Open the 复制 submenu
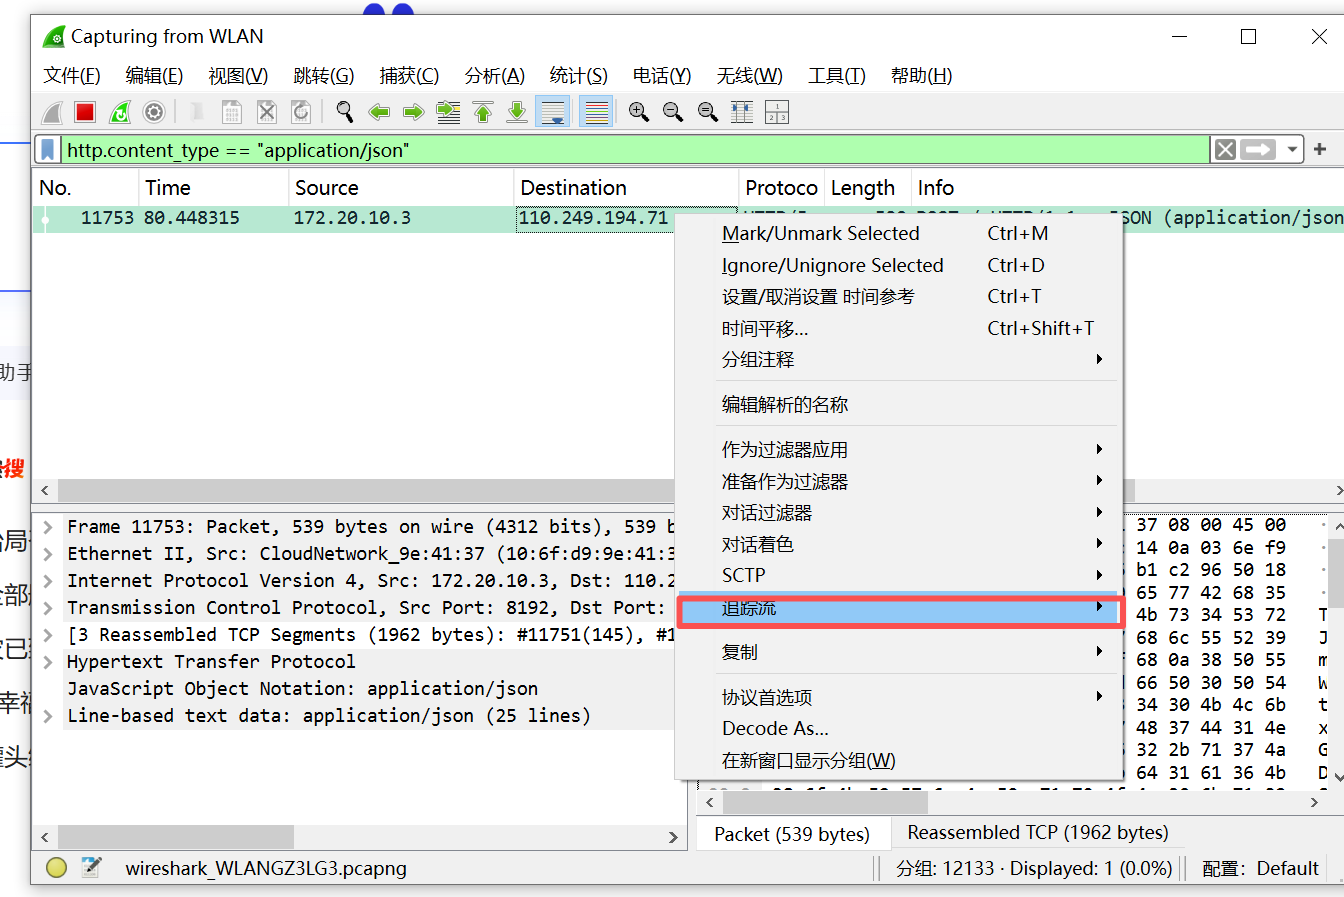The width and height of the screenshot is (1344, 897). [898, 652]
